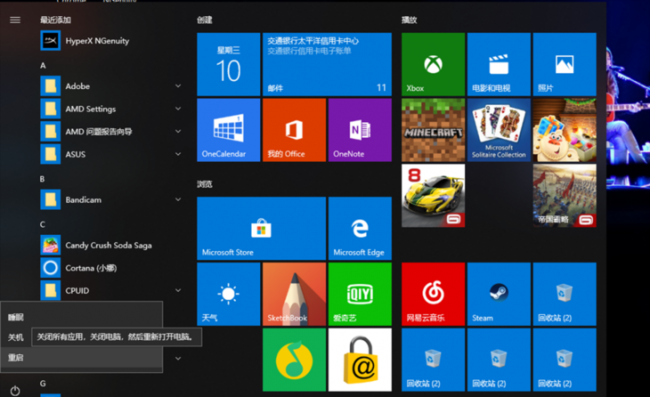650x397 pixels.
Task: Open the 回收站 (2) tile below 网易云音乐
Action: click(x=433, y=360)
